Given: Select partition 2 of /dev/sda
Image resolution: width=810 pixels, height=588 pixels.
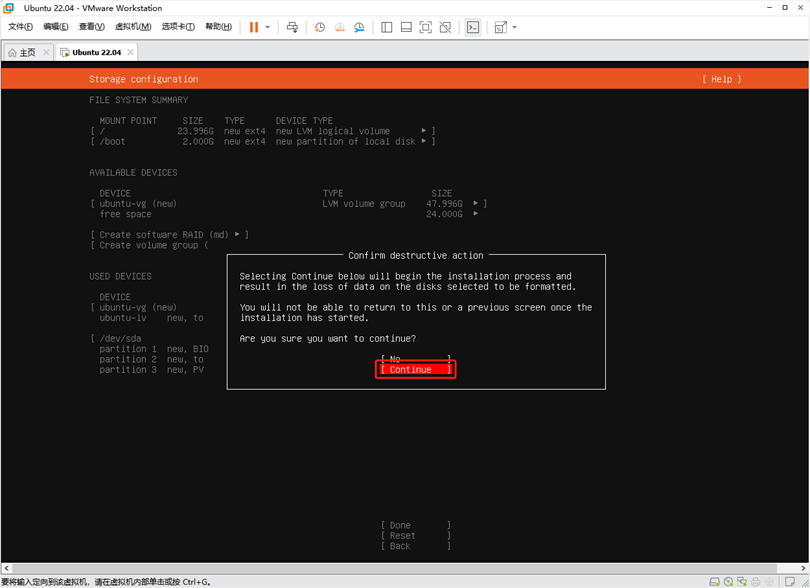Looking at the screenshot, I should 151,359.
